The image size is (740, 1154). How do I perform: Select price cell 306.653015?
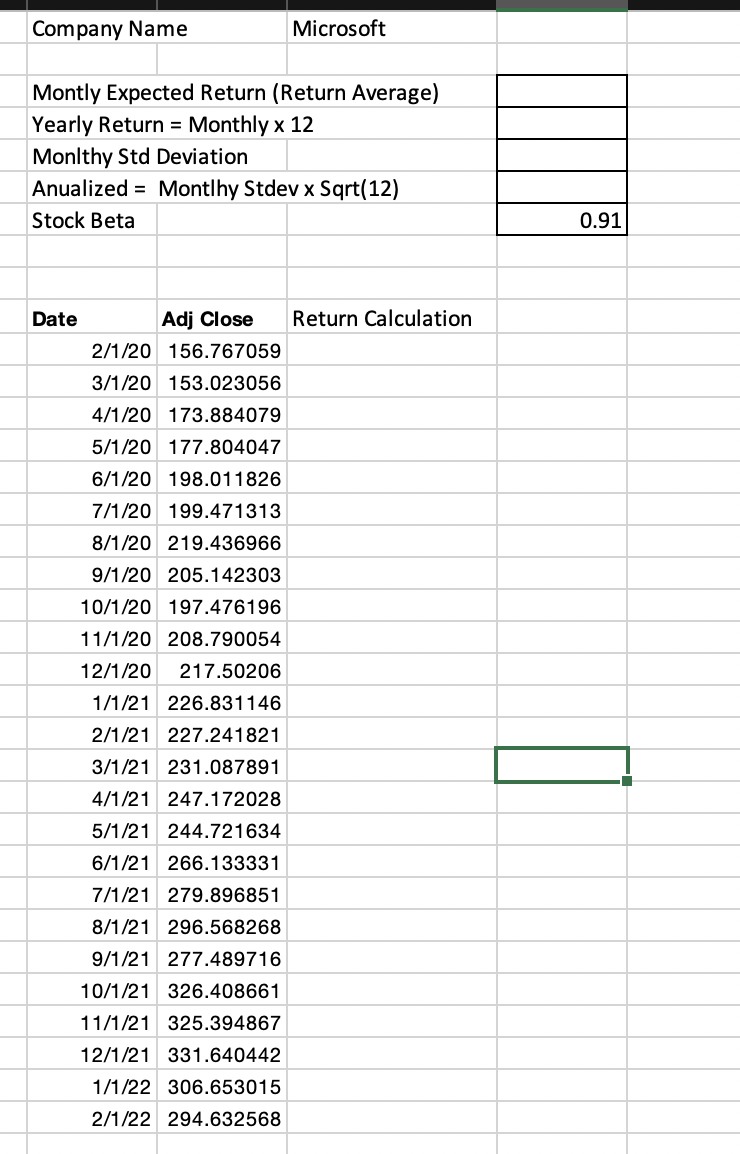222,1087
